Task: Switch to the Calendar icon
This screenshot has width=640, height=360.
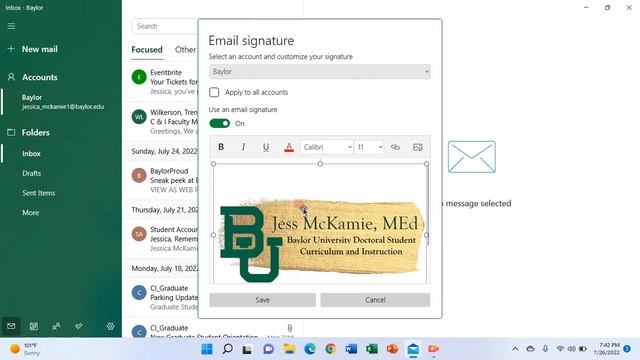Action: click(33, 326)
